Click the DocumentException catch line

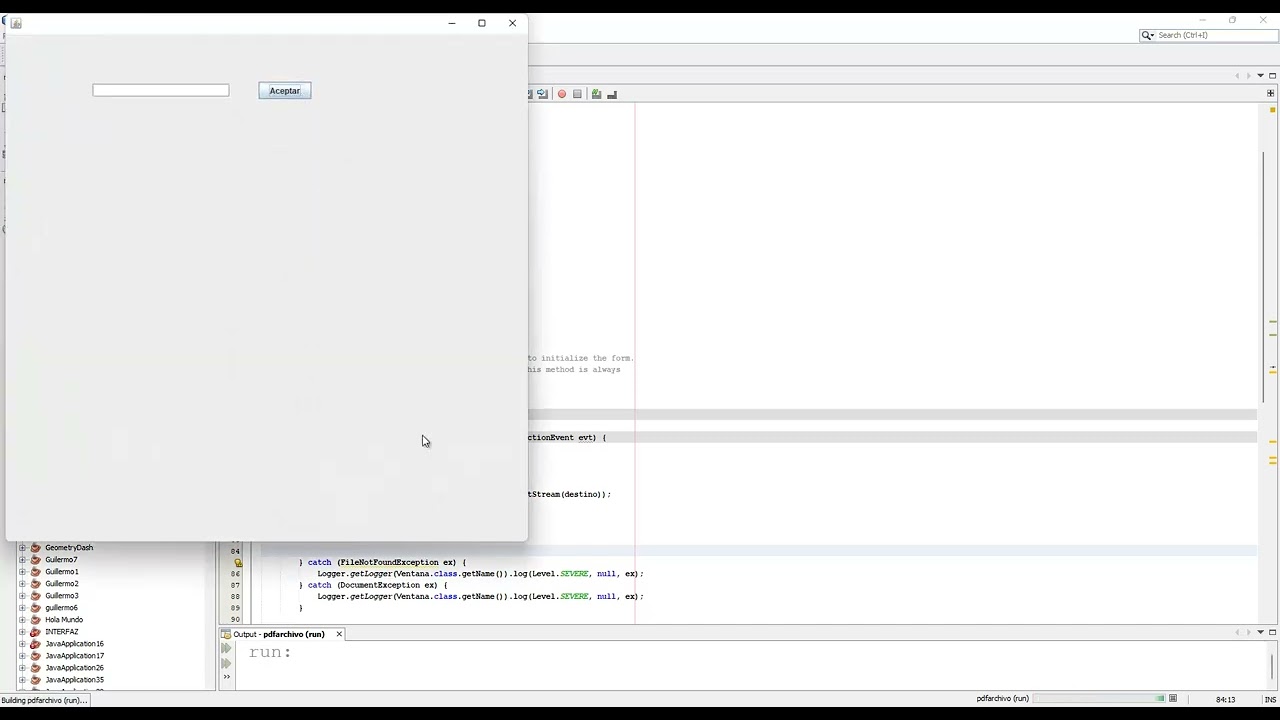373,586
